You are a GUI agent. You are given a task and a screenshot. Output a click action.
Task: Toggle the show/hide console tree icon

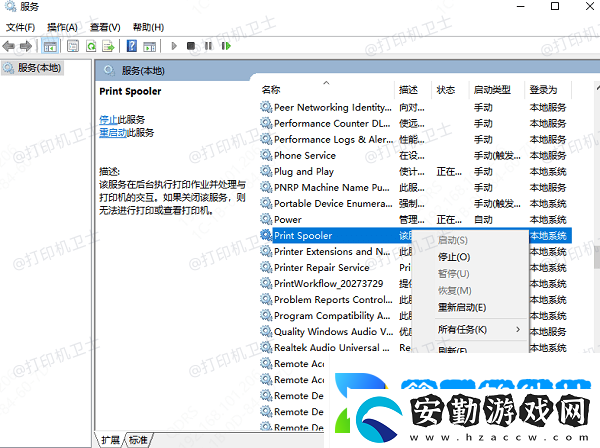pos(50,46)
